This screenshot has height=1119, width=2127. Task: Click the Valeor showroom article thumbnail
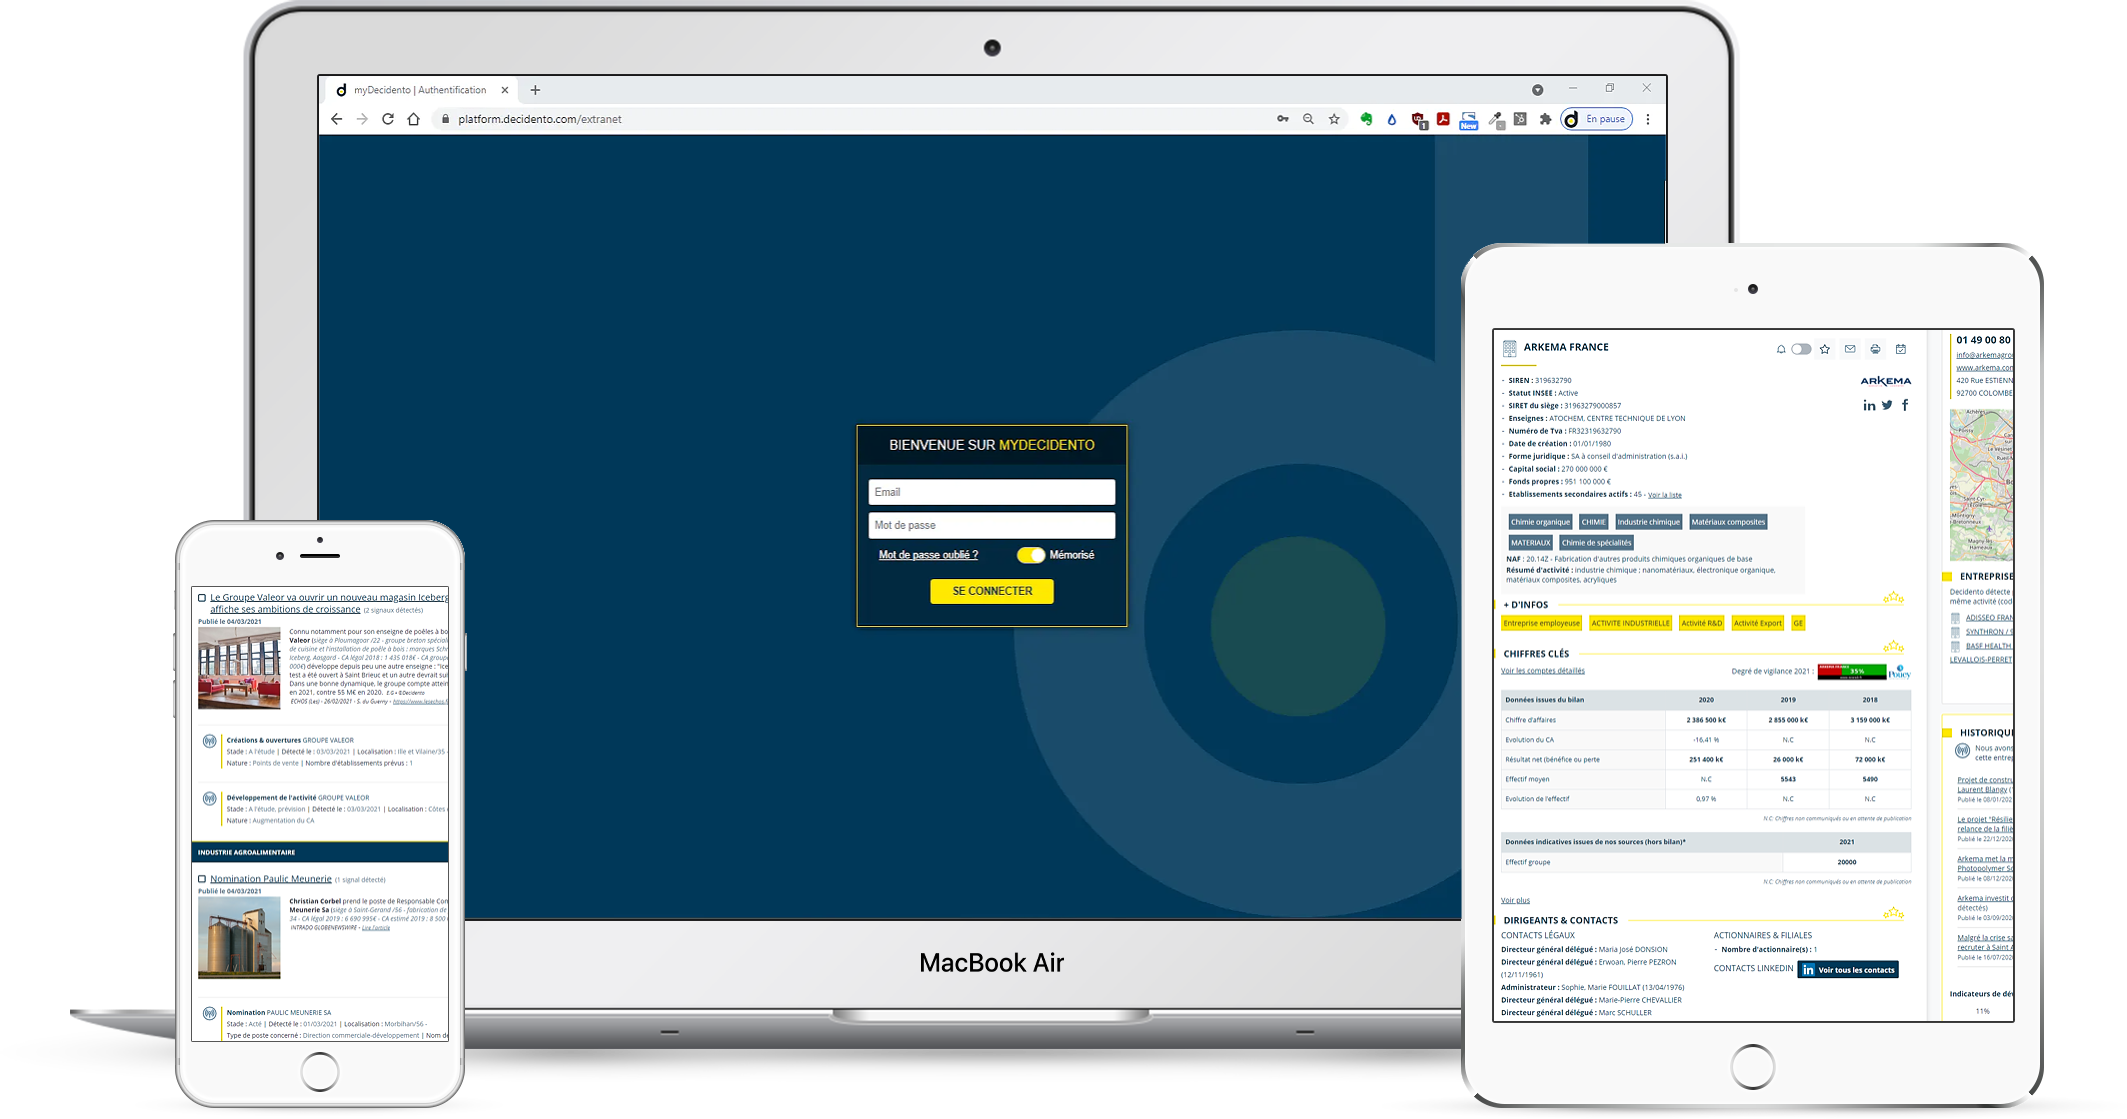click(x=239, y=669)
